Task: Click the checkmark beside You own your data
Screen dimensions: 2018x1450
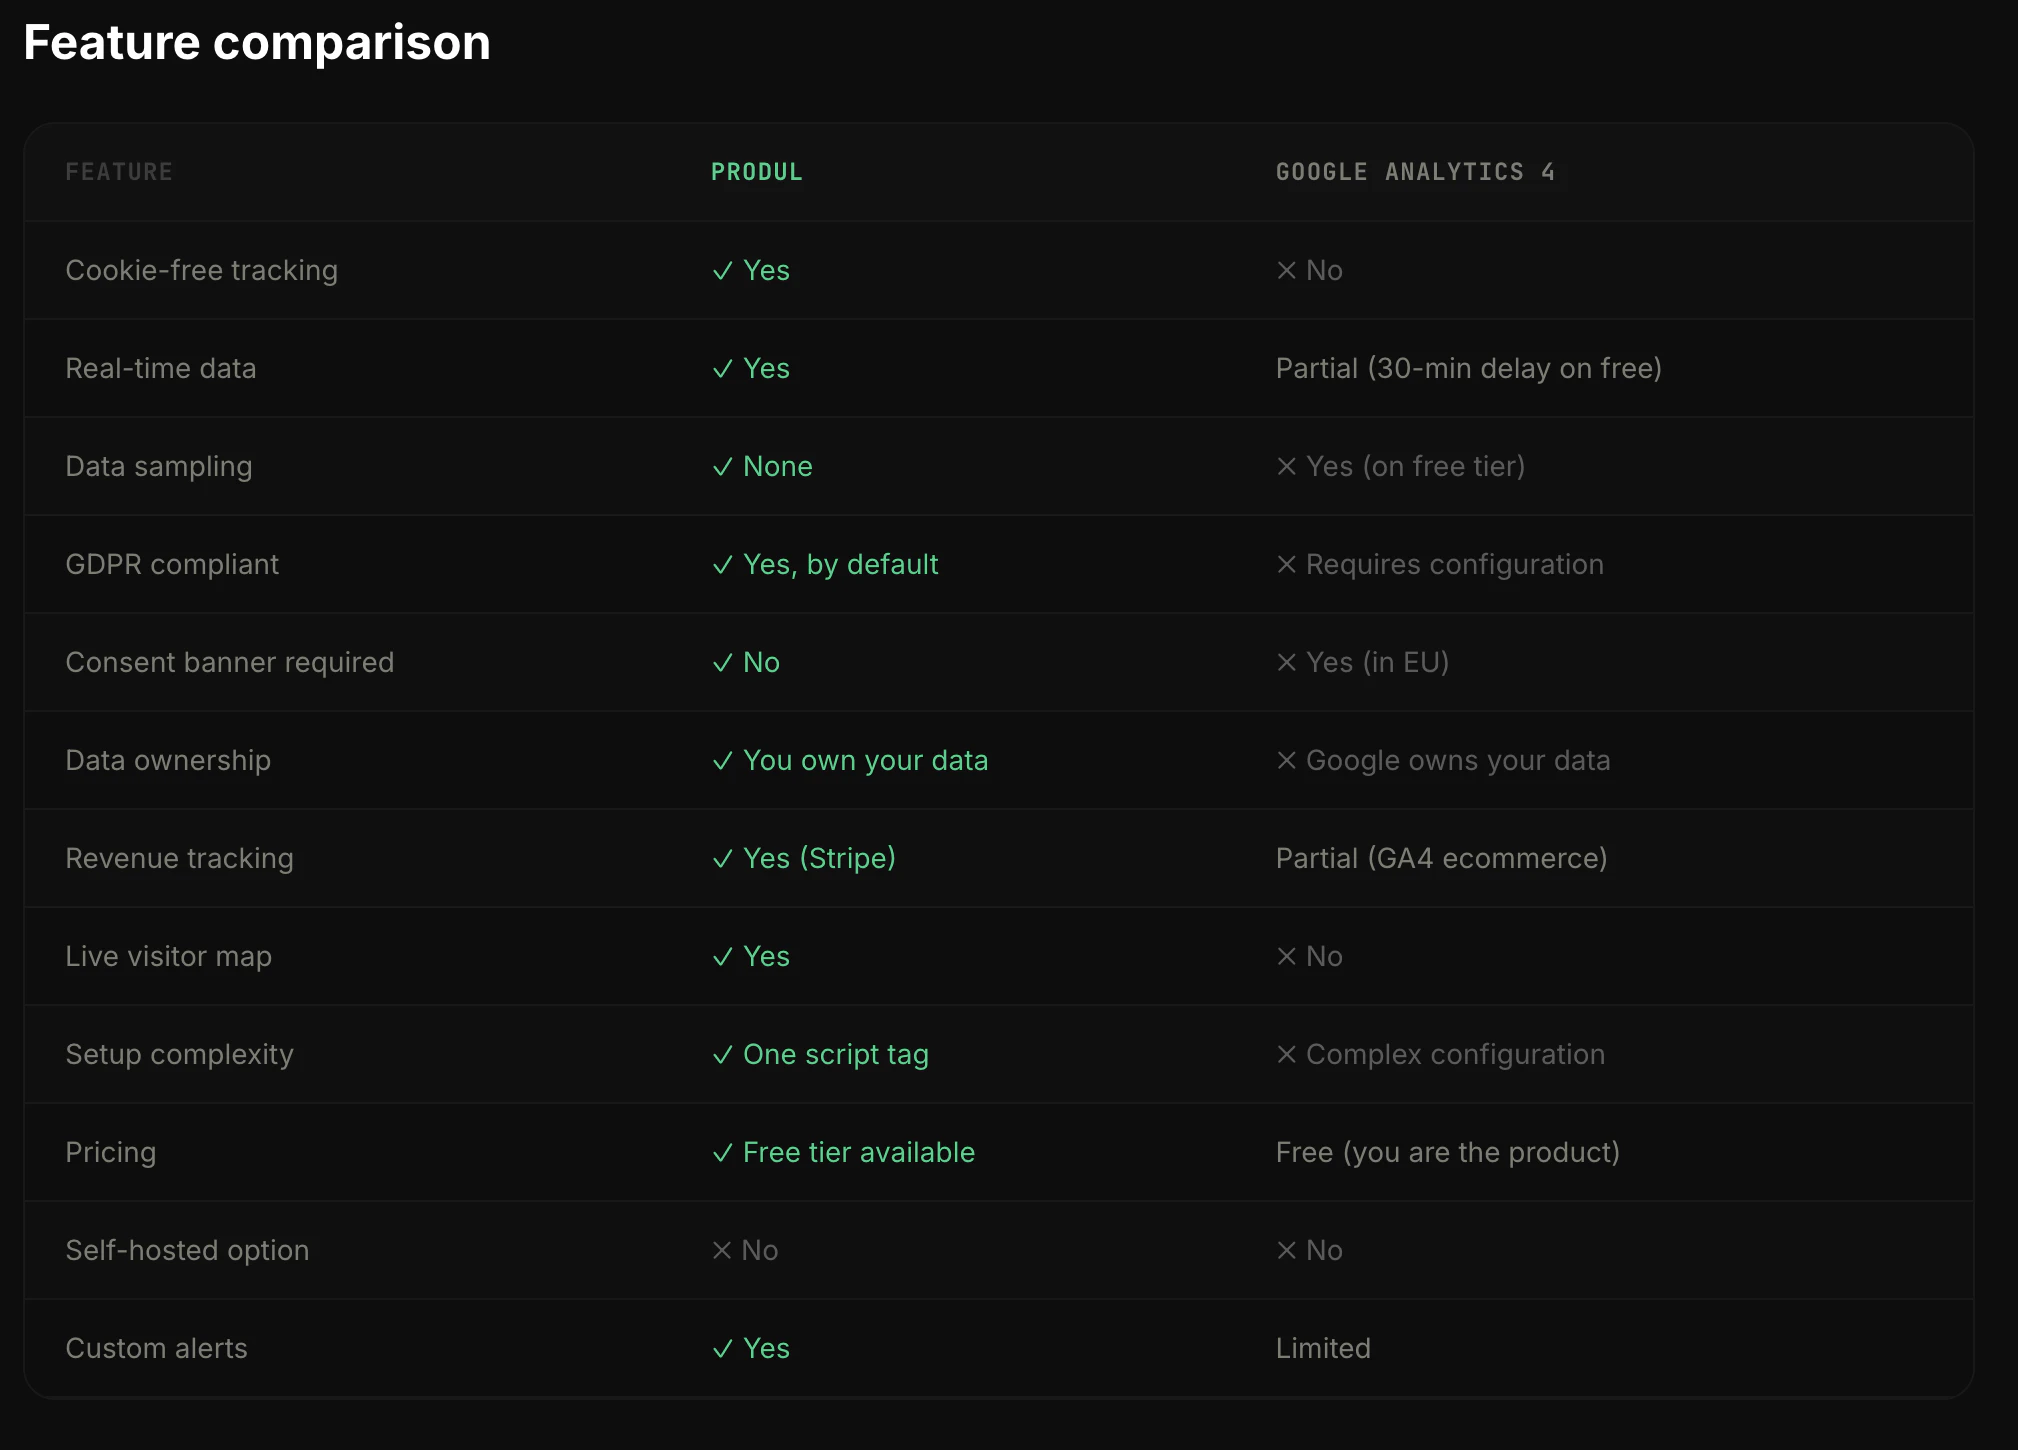Action: click(x=722, y=761)
